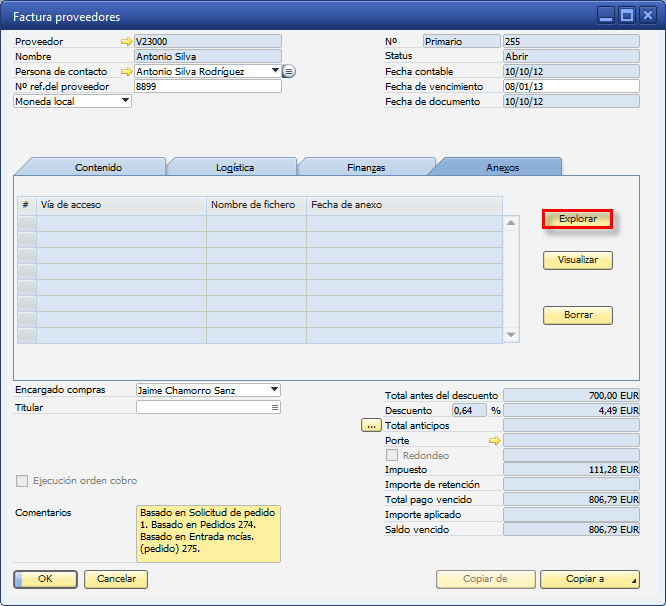Click the attachments table scroll-up arrow
This screenshot has width=666, height=606.
tap(511, 222)
